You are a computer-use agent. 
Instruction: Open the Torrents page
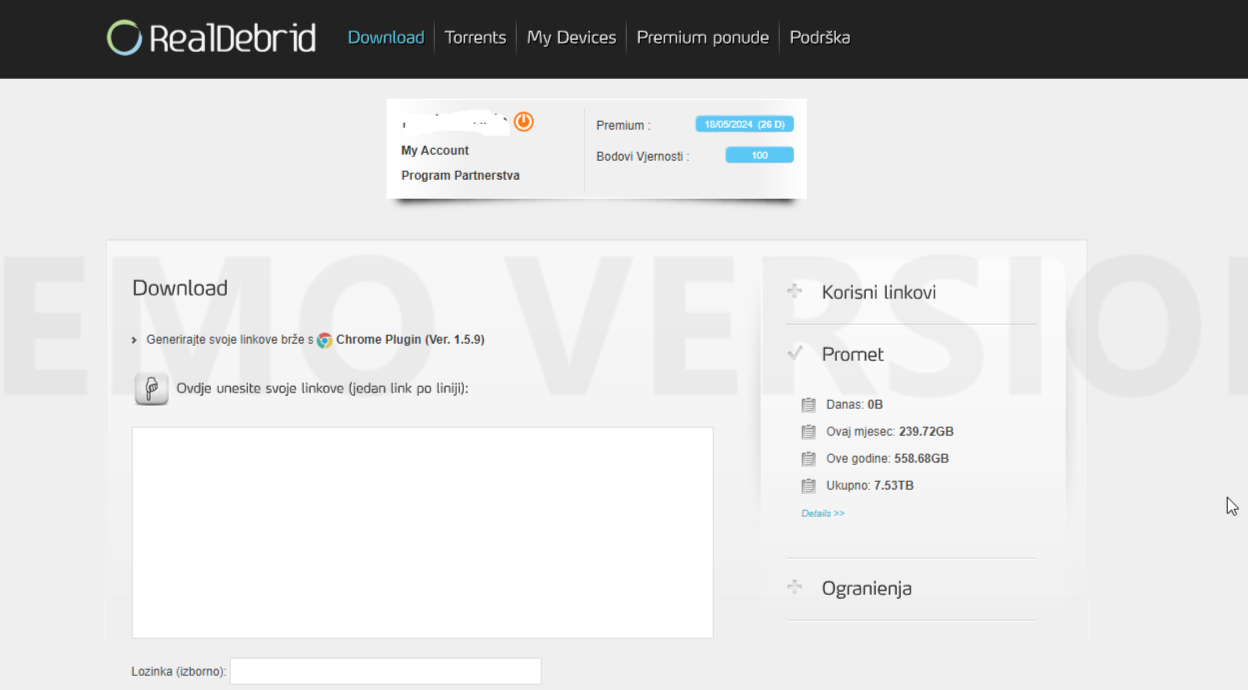click(x=475, y=38)
